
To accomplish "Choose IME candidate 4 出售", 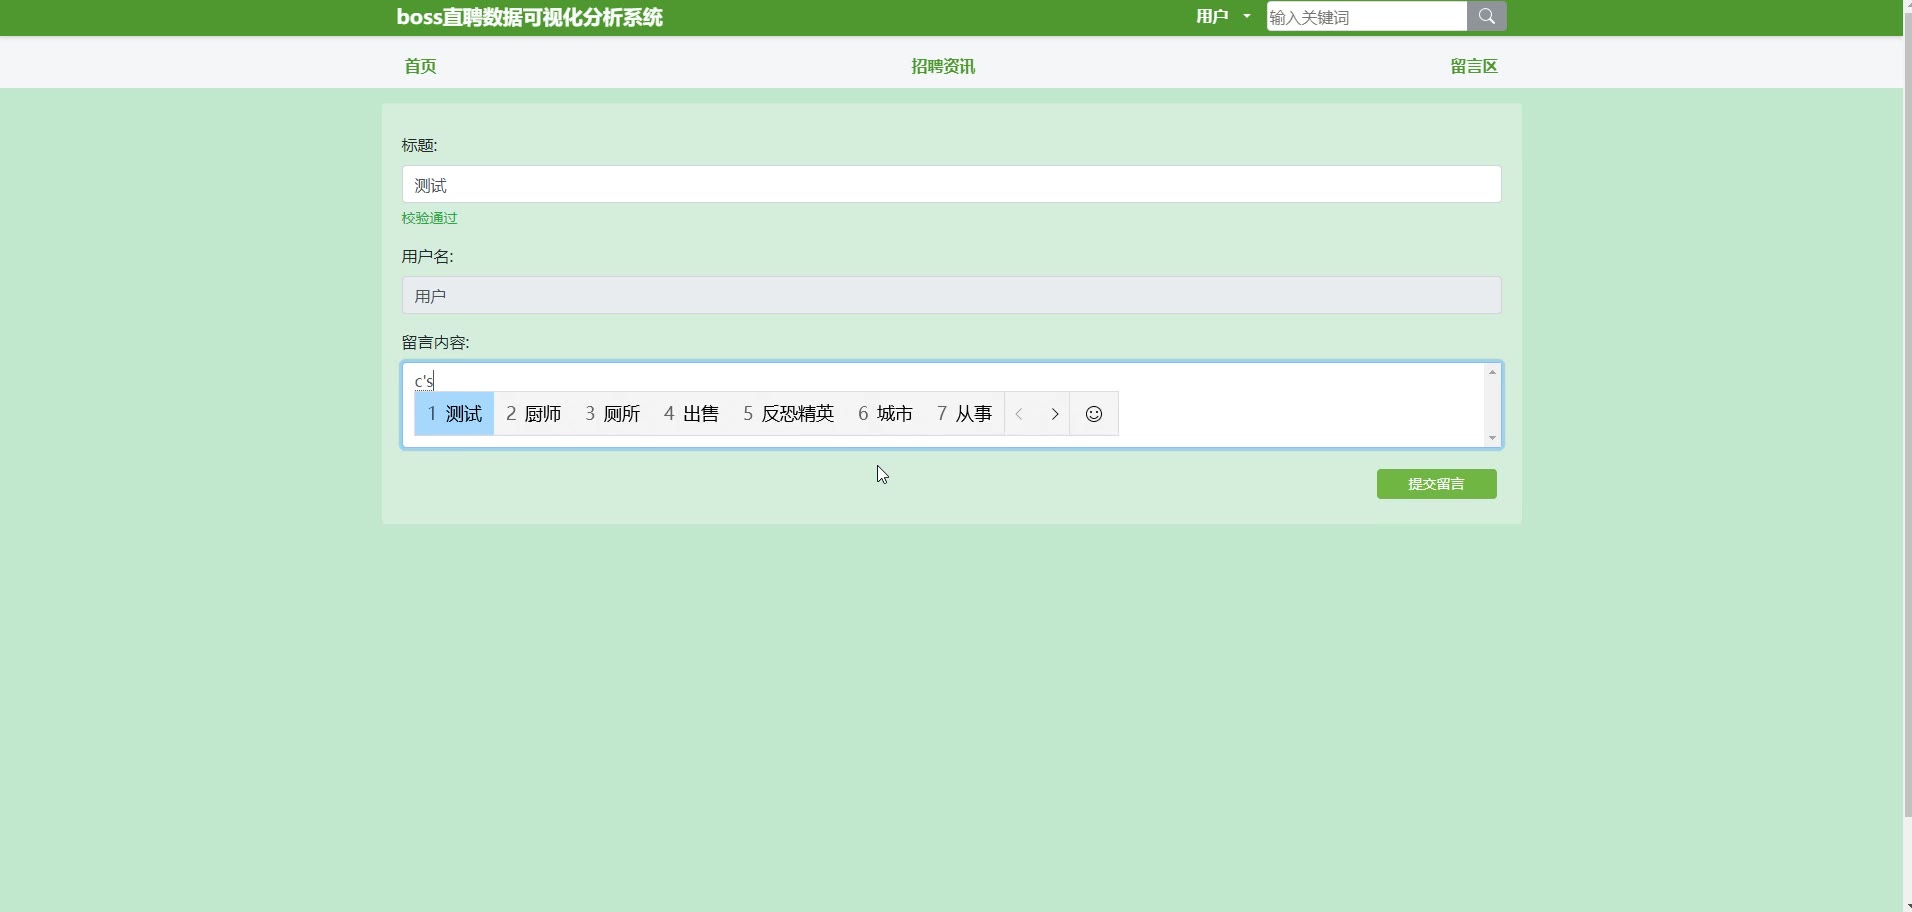I will (x=691, y=414).
